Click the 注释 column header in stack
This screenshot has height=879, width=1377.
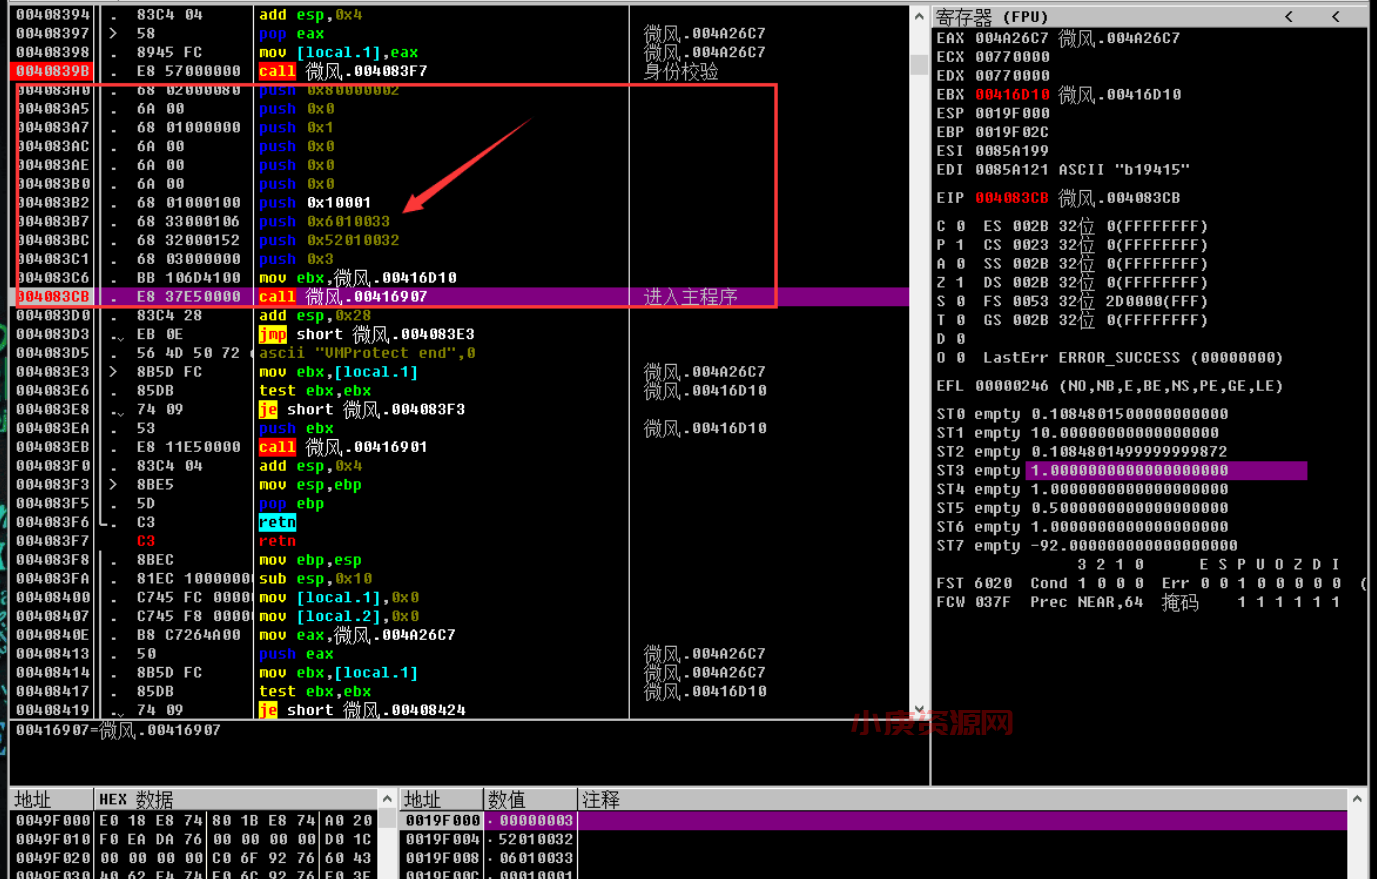[600, 800]
